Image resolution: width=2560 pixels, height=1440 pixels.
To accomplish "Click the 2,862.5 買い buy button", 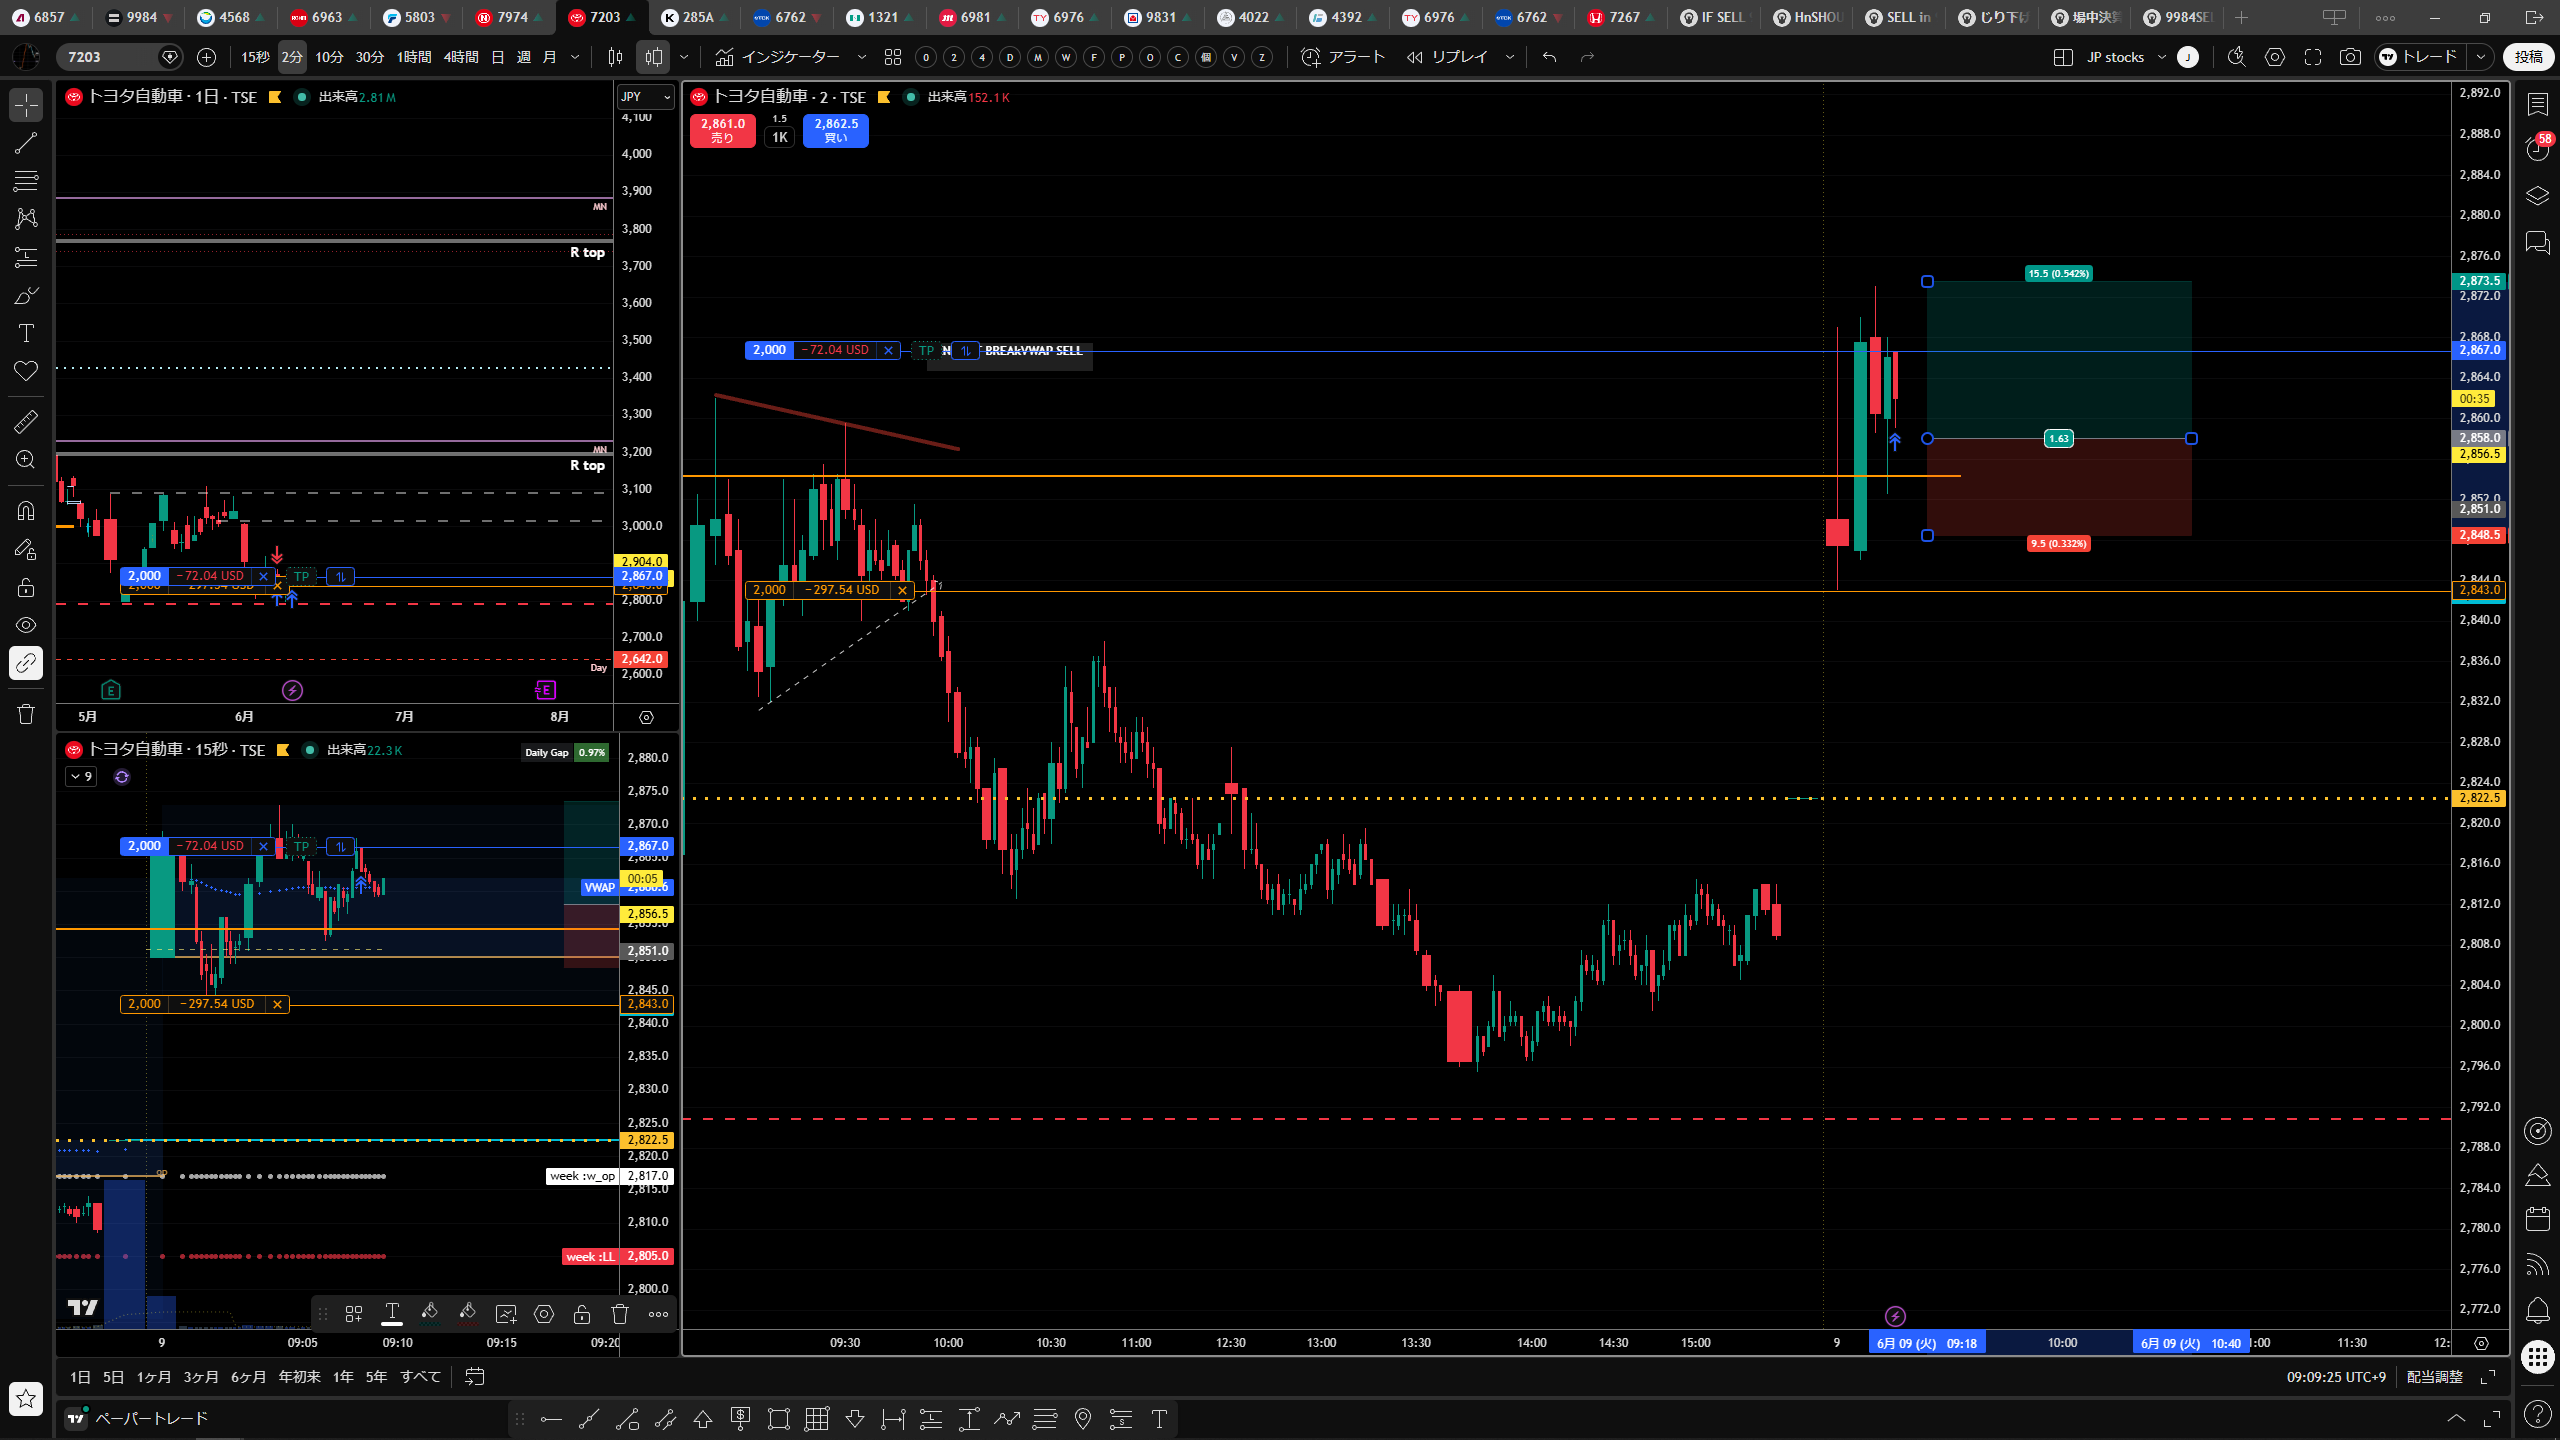I will coord(836,130).
